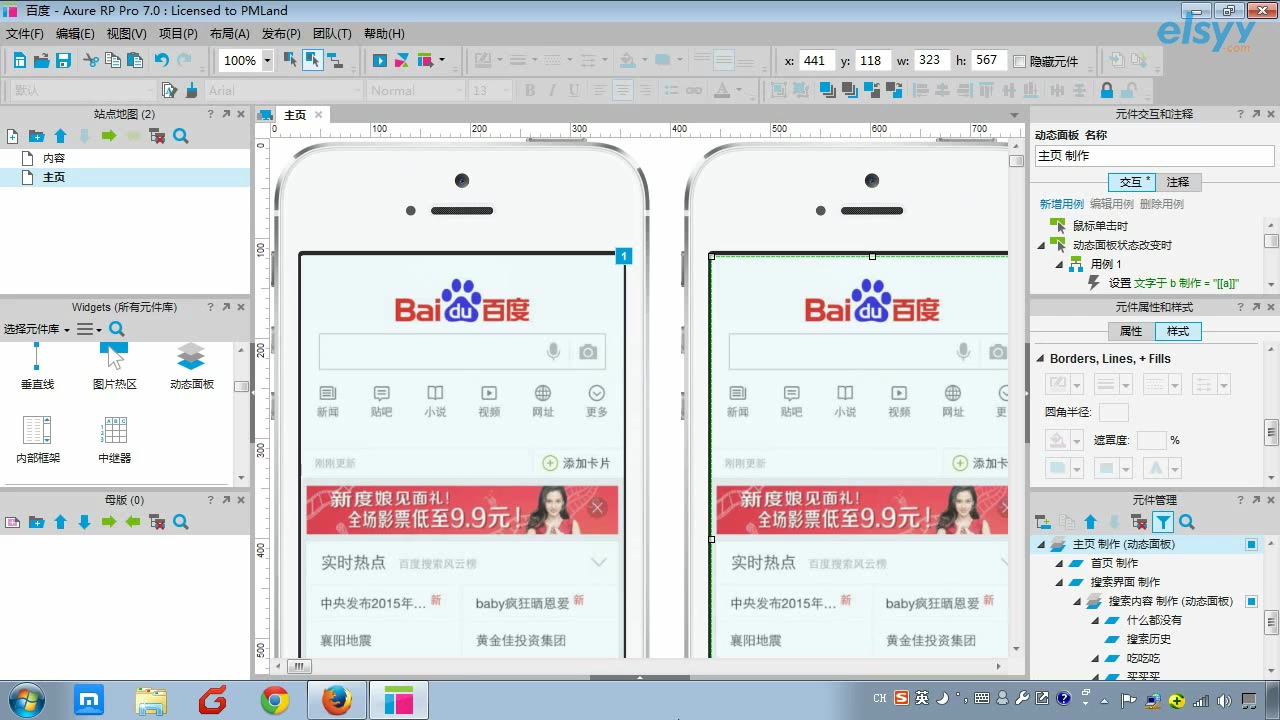
Task: Click the lock widget padlock icon
Action: tap(1107, 90)
